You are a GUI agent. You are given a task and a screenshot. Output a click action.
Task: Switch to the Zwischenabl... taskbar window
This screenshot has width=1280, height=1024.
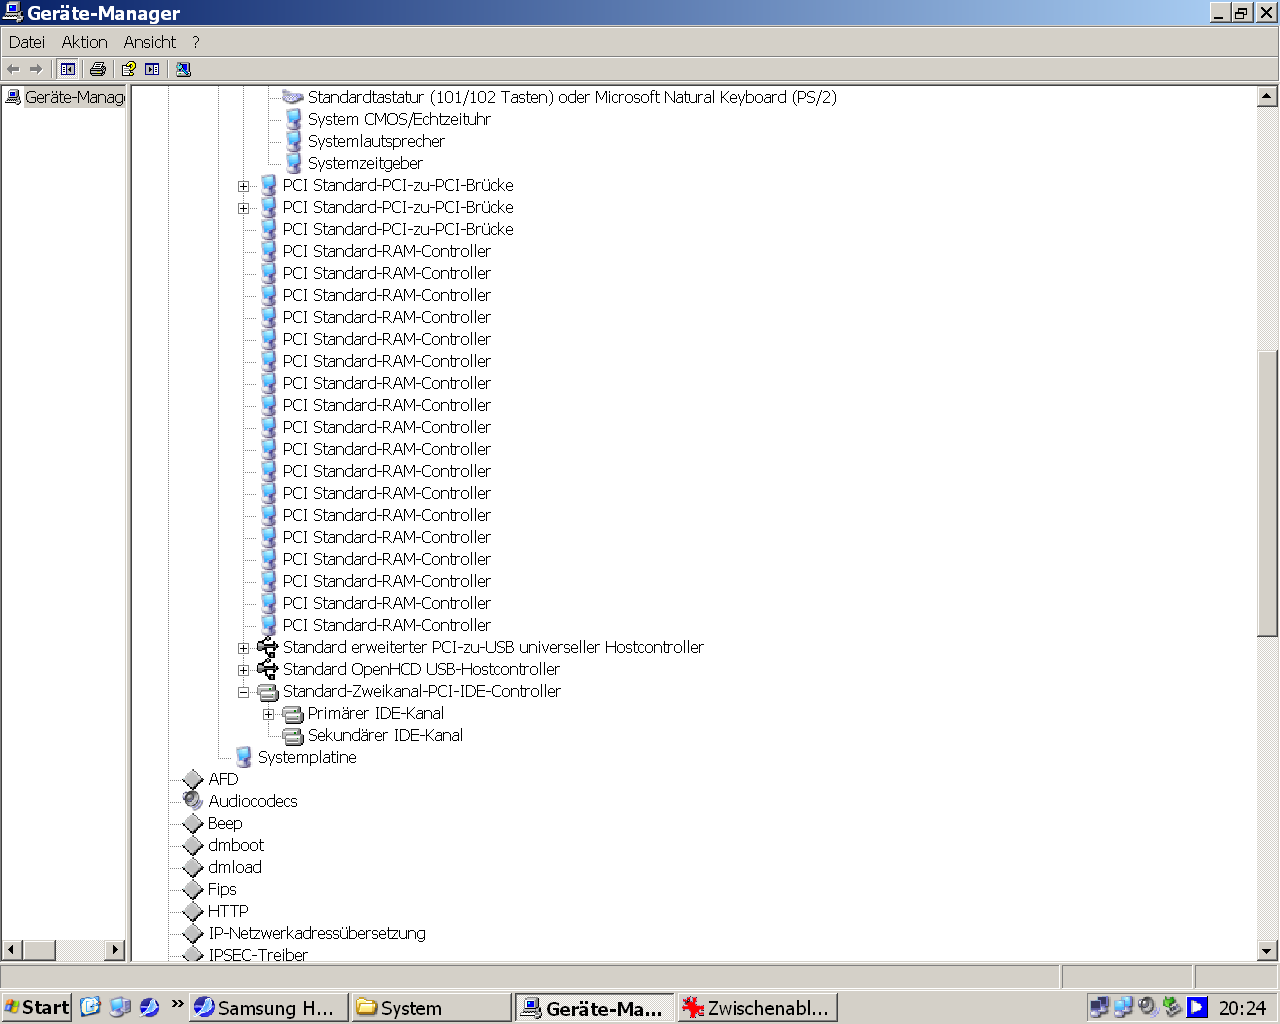(757, 1007)
